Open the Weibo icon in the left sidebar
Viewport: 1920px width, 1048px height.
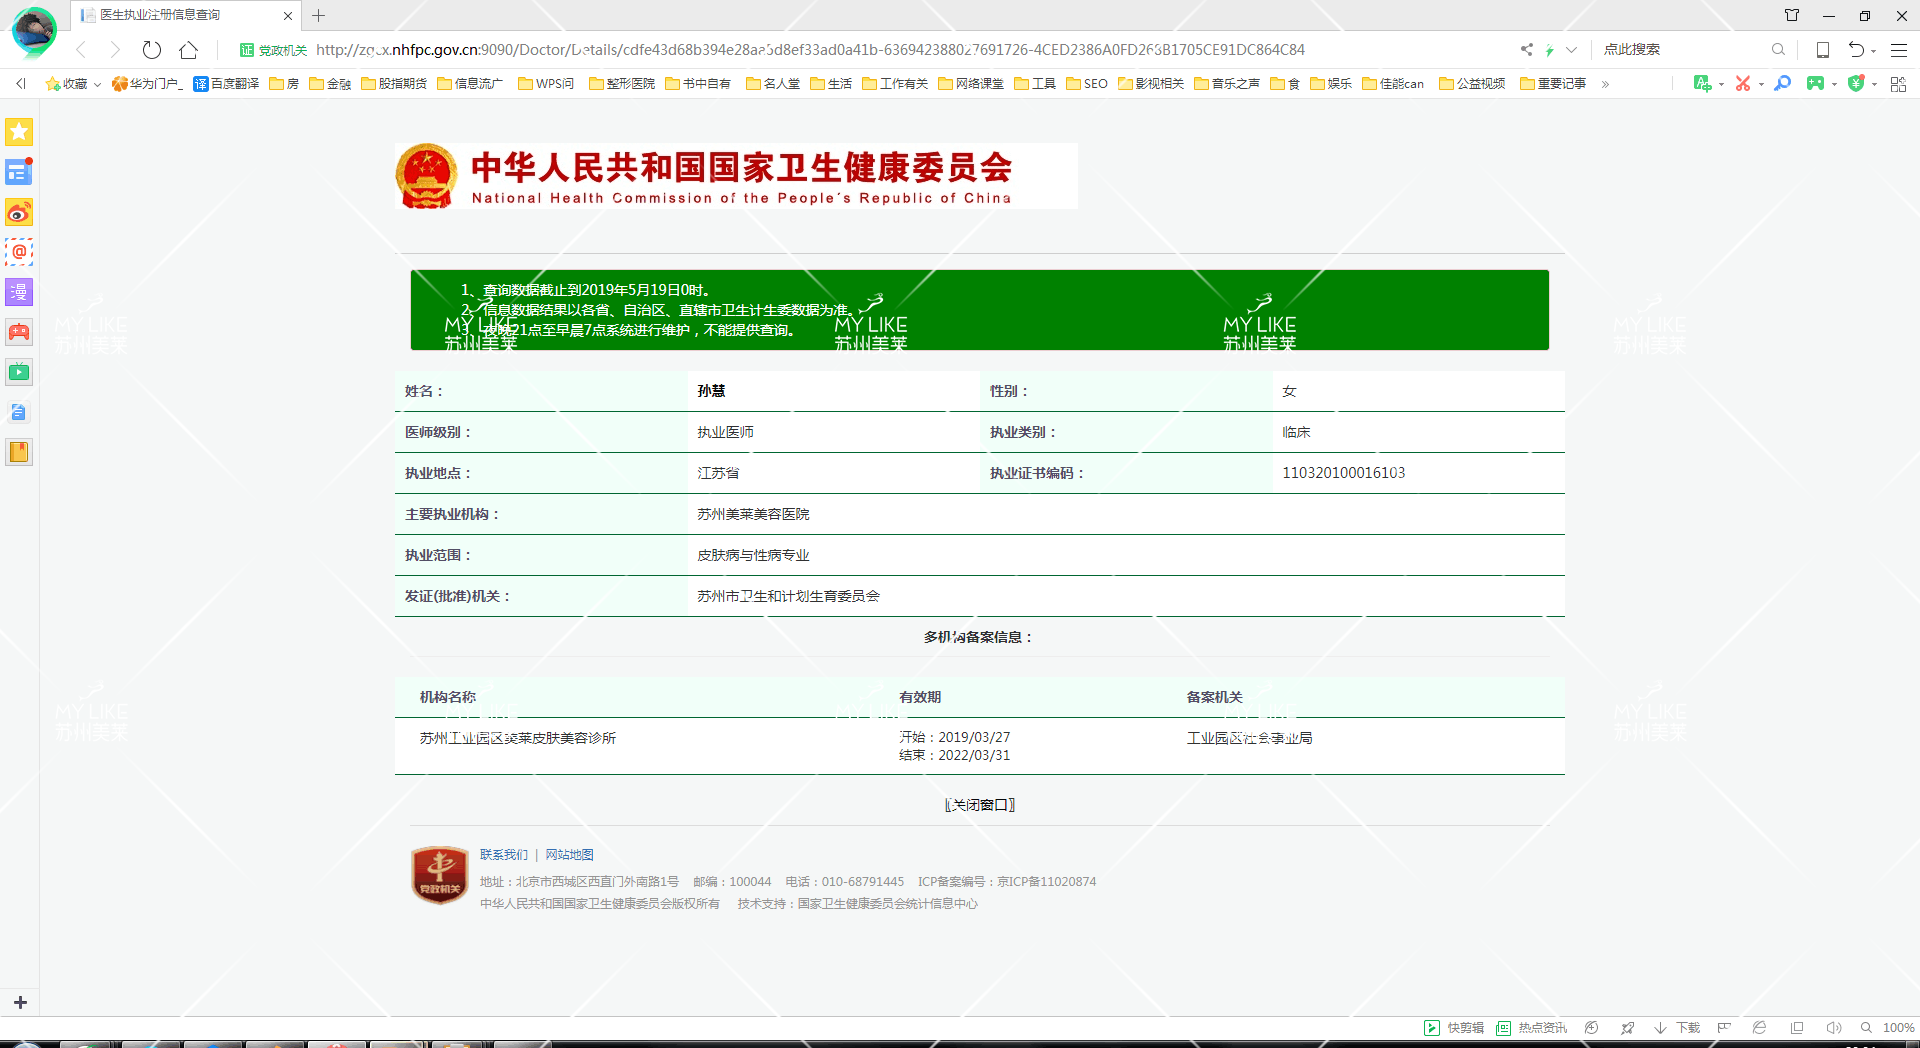pos(19,212)
